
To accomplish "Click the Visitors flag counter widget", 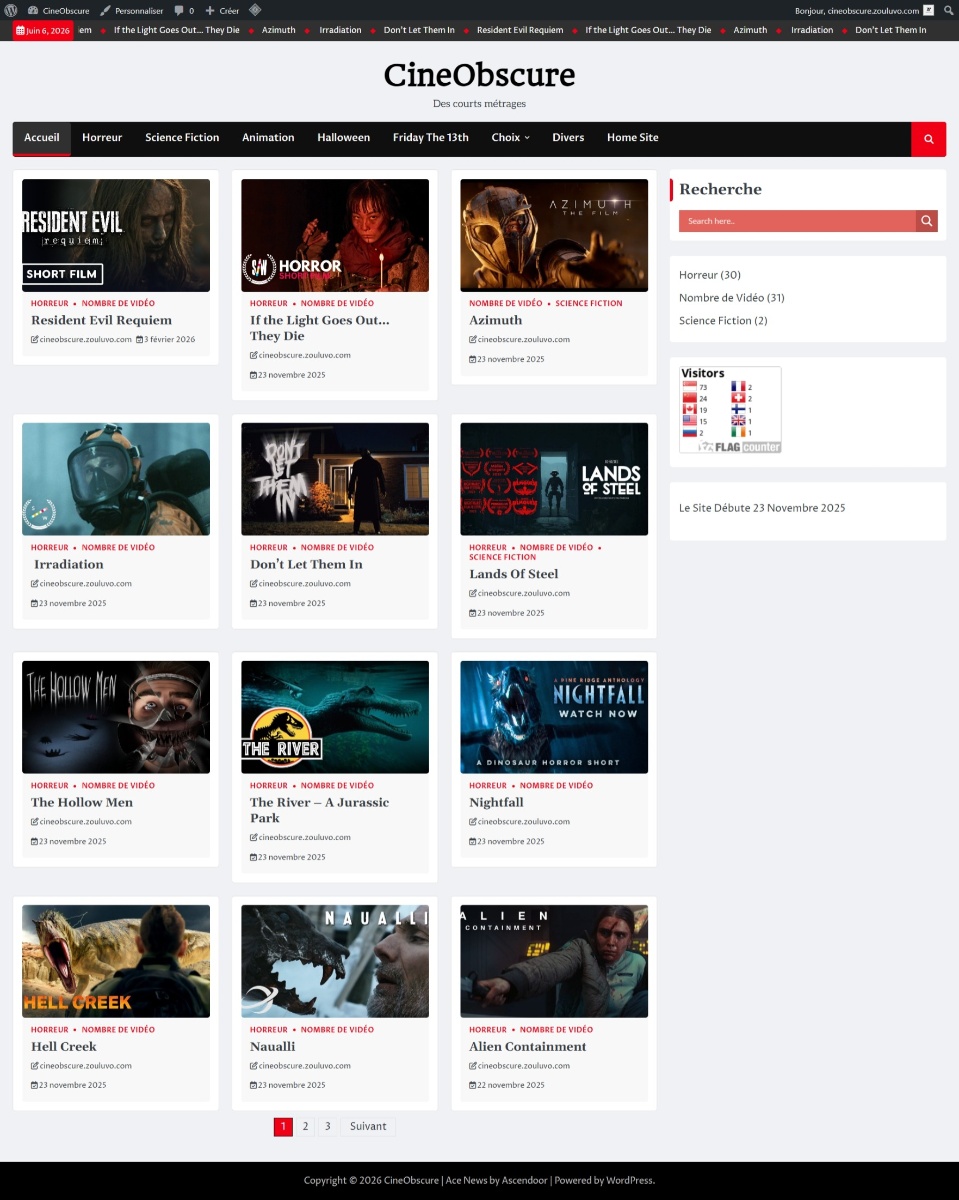I will pos(730,410).
